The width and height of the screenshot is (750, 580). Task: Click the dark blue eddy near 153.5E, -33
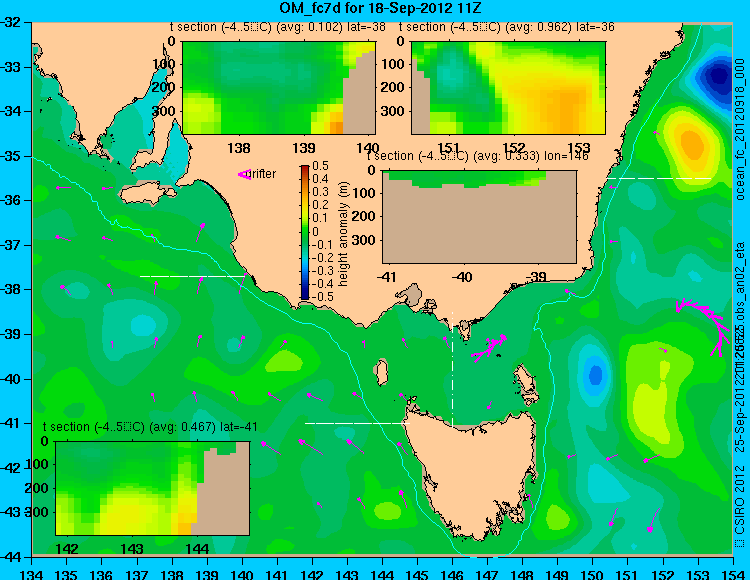[x=717, y=77]
